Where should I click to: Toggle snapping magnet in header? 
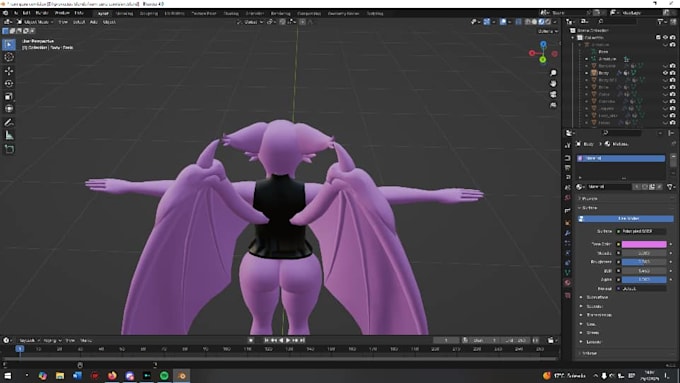click(282, 22)
